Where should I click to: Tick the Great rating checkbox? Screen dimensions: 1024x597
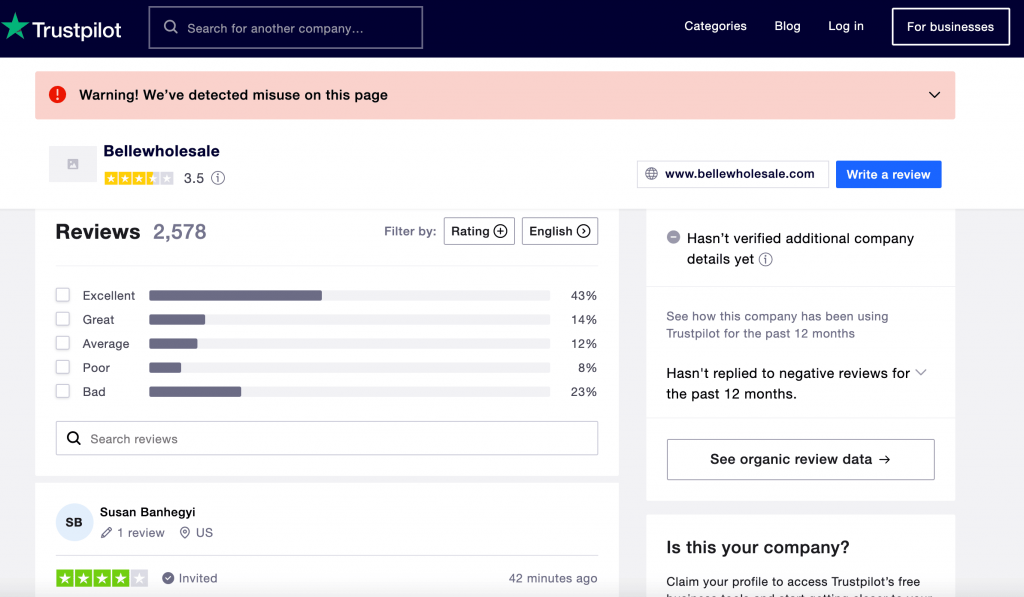(63, 319)
